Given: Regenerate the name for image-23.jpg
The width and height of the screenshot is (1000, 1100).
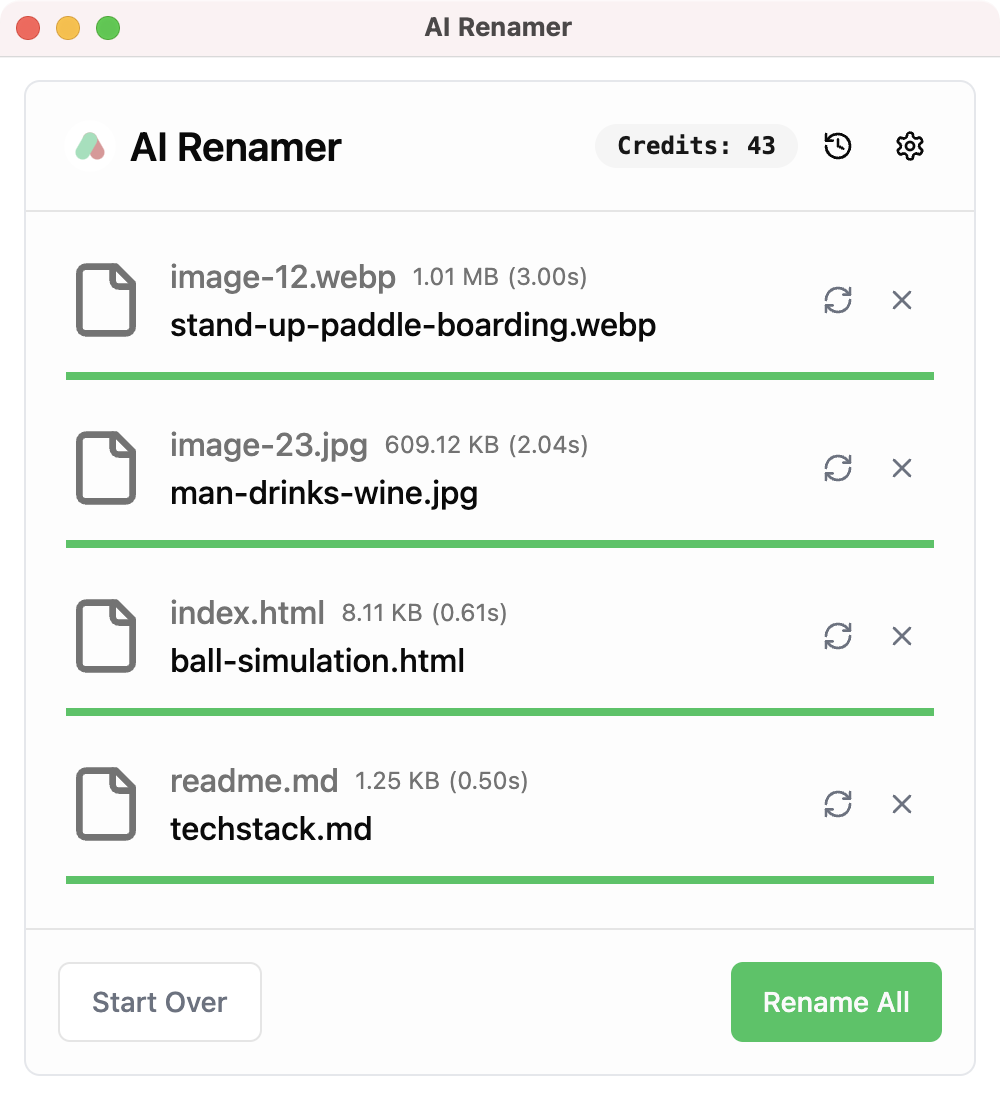Looking at the screenshot, I should point(840,468).
